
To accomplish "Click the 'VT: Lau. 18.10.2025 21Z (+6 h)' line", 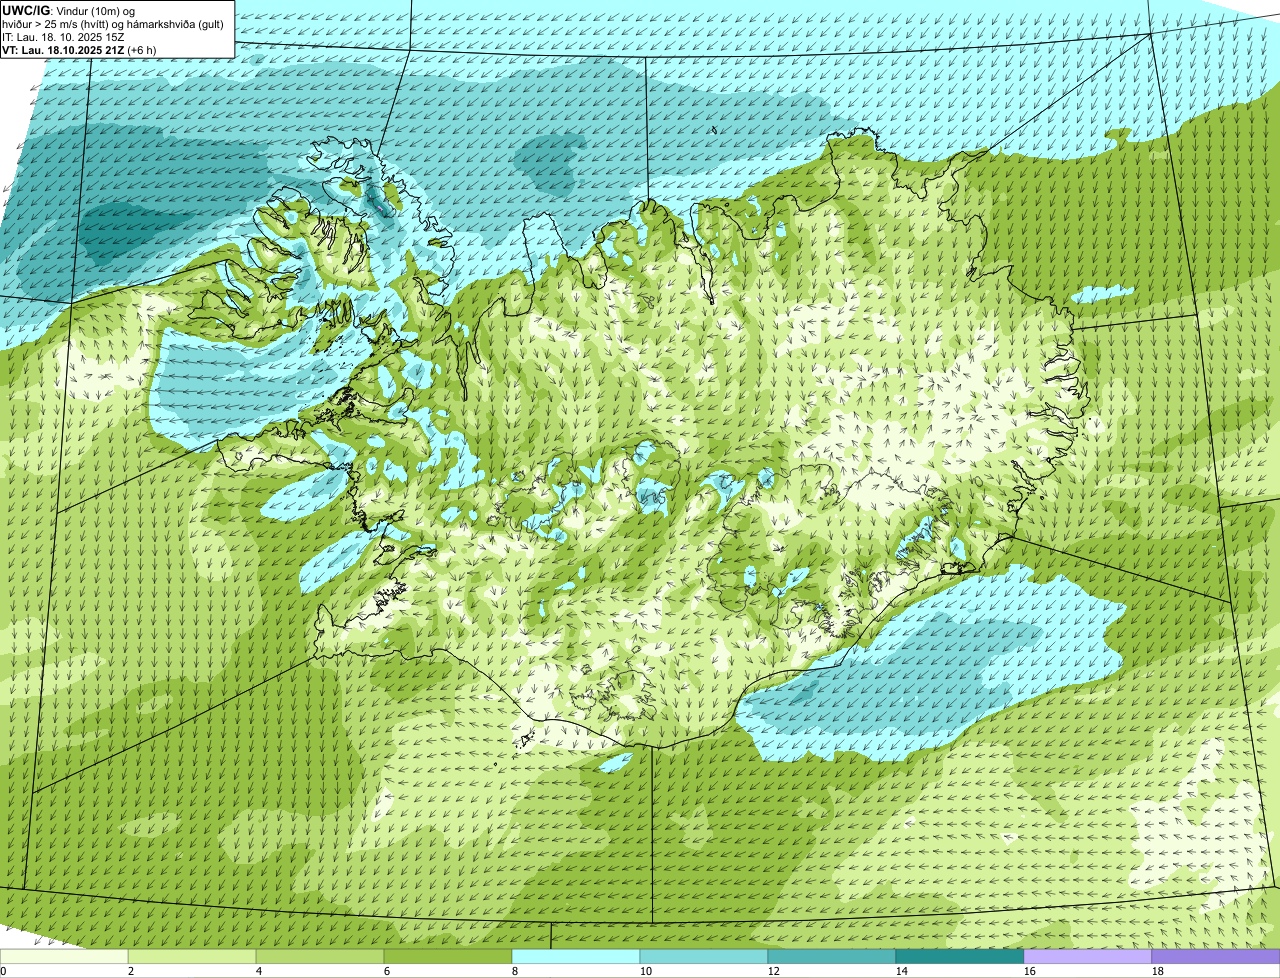I will [x=79, y=50].
